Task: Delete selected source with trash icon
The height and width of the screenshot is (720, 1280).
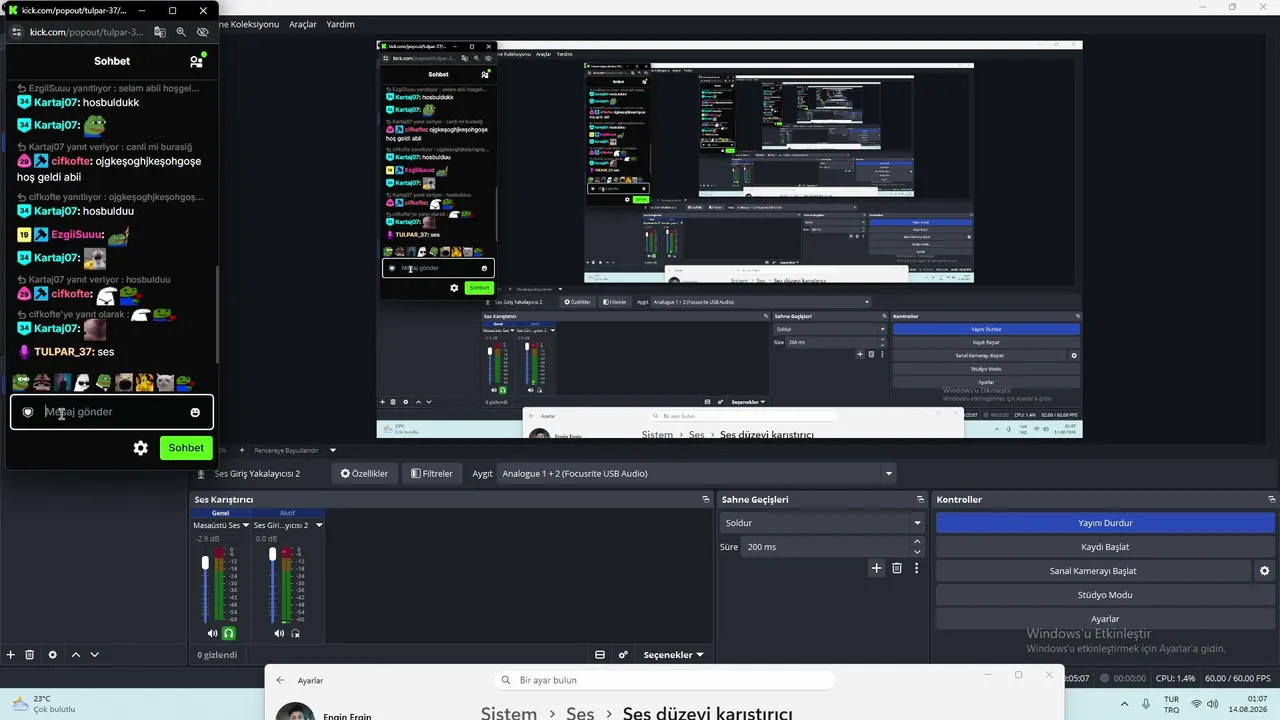Action: point(30,655)
